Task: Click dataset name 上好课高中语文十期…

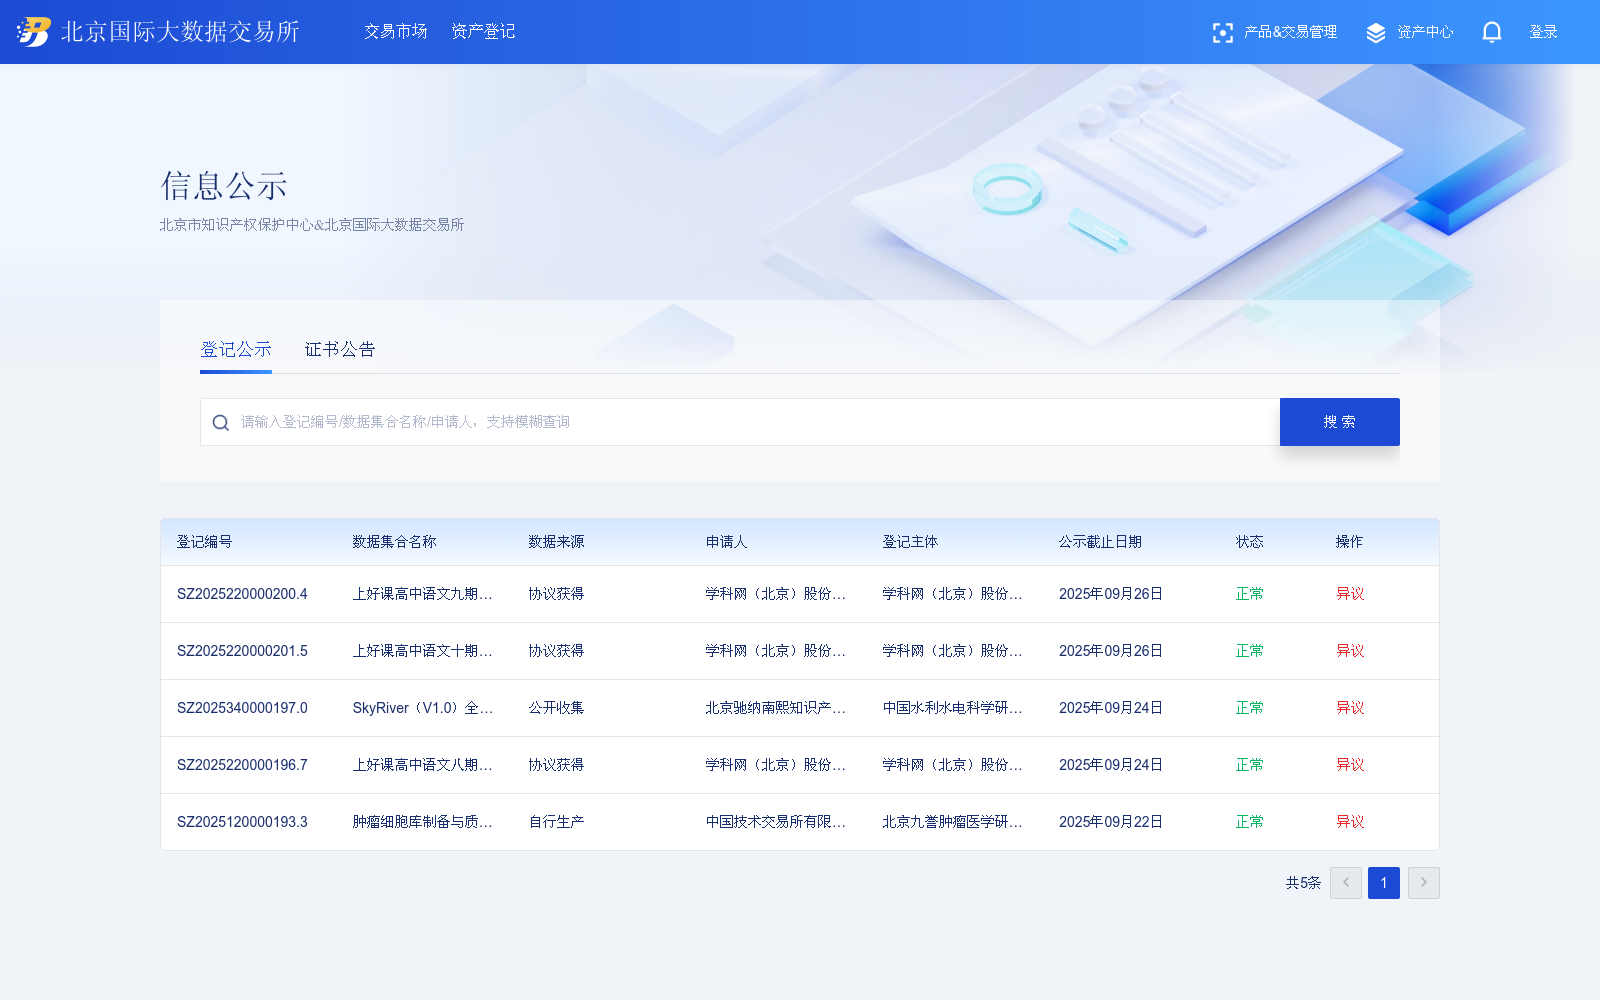Action: 423,651
